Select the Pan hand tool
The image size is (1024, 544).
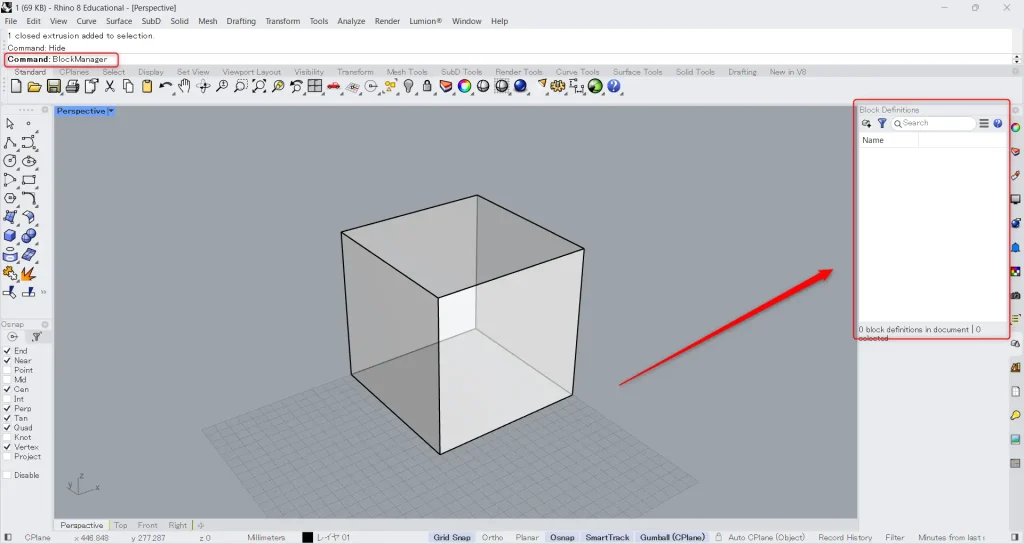184,87
